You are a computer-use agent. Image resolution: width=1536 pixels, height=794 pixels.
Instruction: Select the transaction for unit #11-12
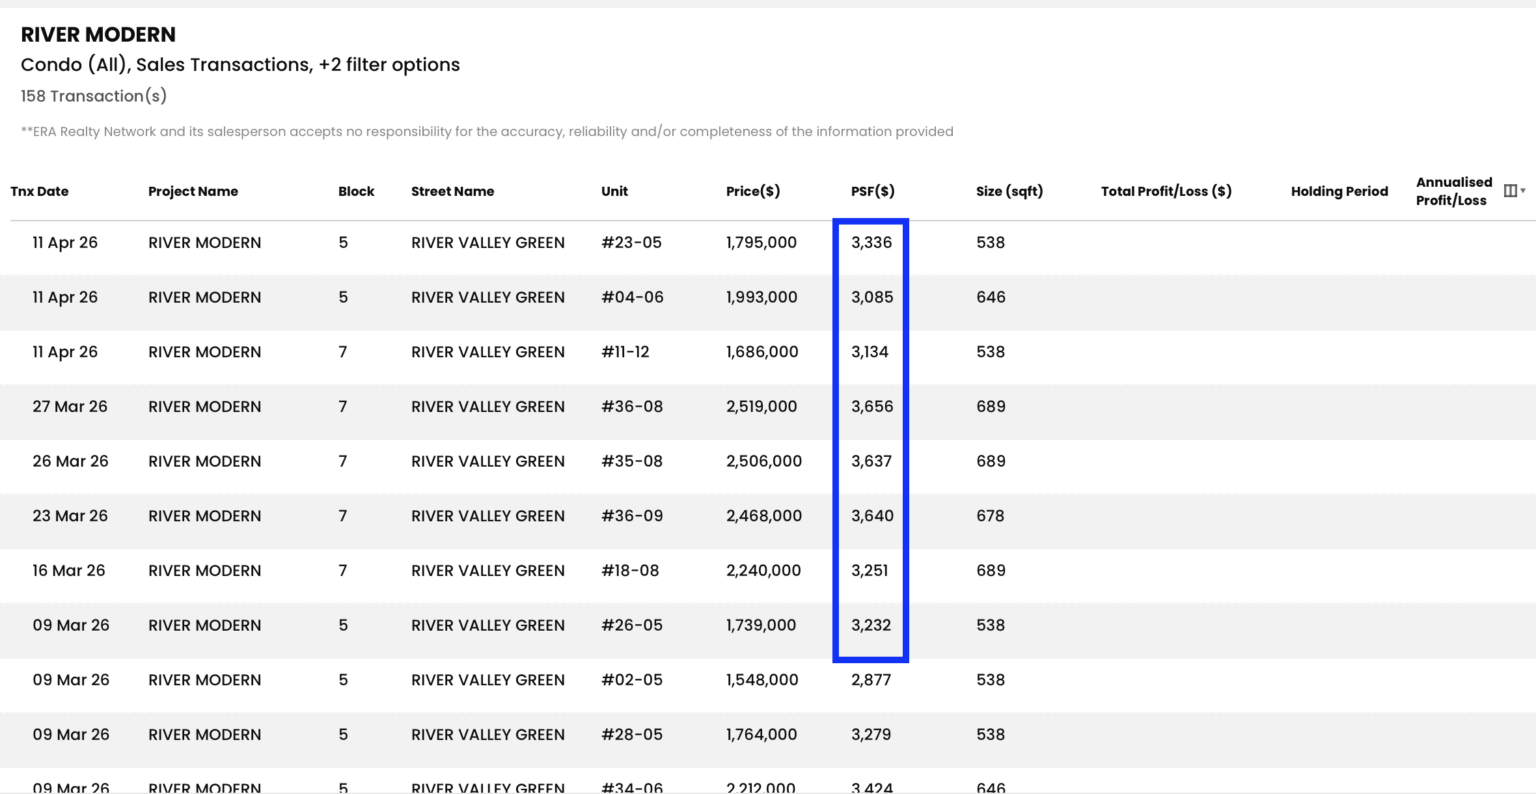768,352
